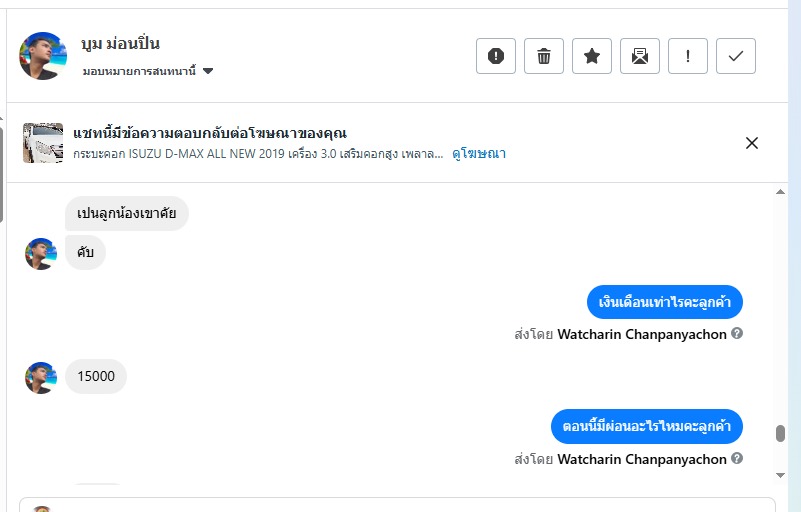801x512 pixels.
Task: Select the 15000 message bubble
Action: pyautogui.click(x=96, y=376)
